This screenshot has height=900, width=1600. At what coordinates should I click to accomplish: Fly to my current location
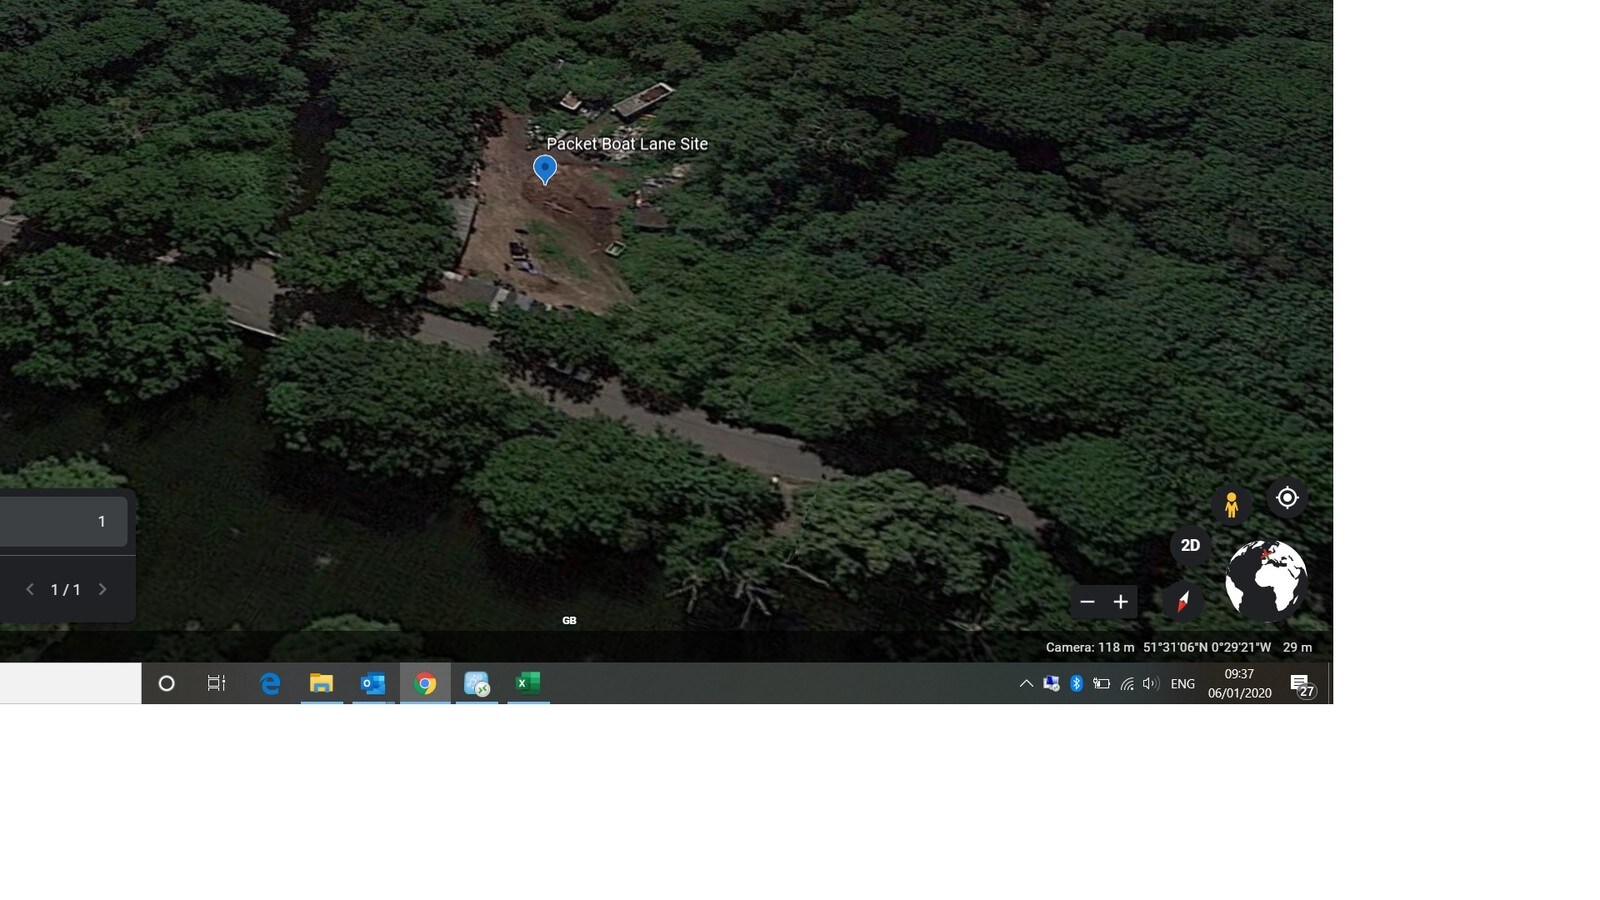pos(1287,498)
